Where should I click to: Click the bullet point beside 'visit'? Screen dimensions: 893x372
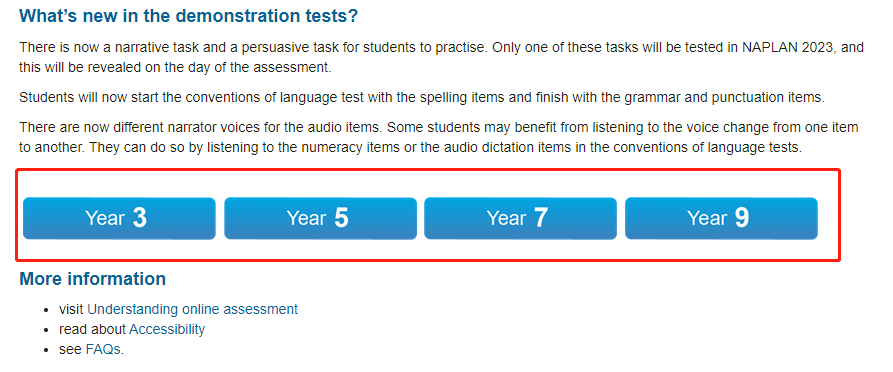pos(47,310)
